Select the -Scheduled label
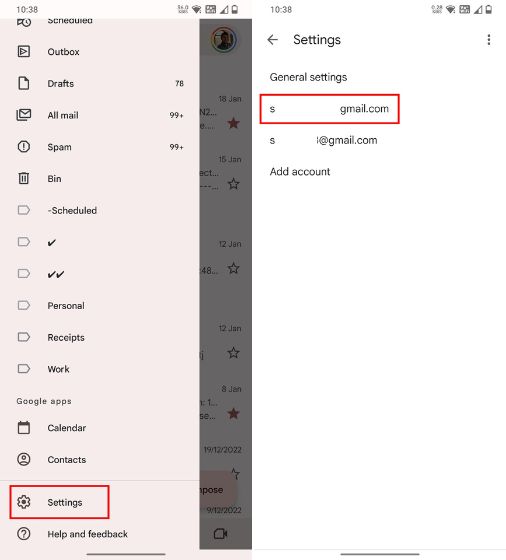The image size is (506, 560). (100, 210)
